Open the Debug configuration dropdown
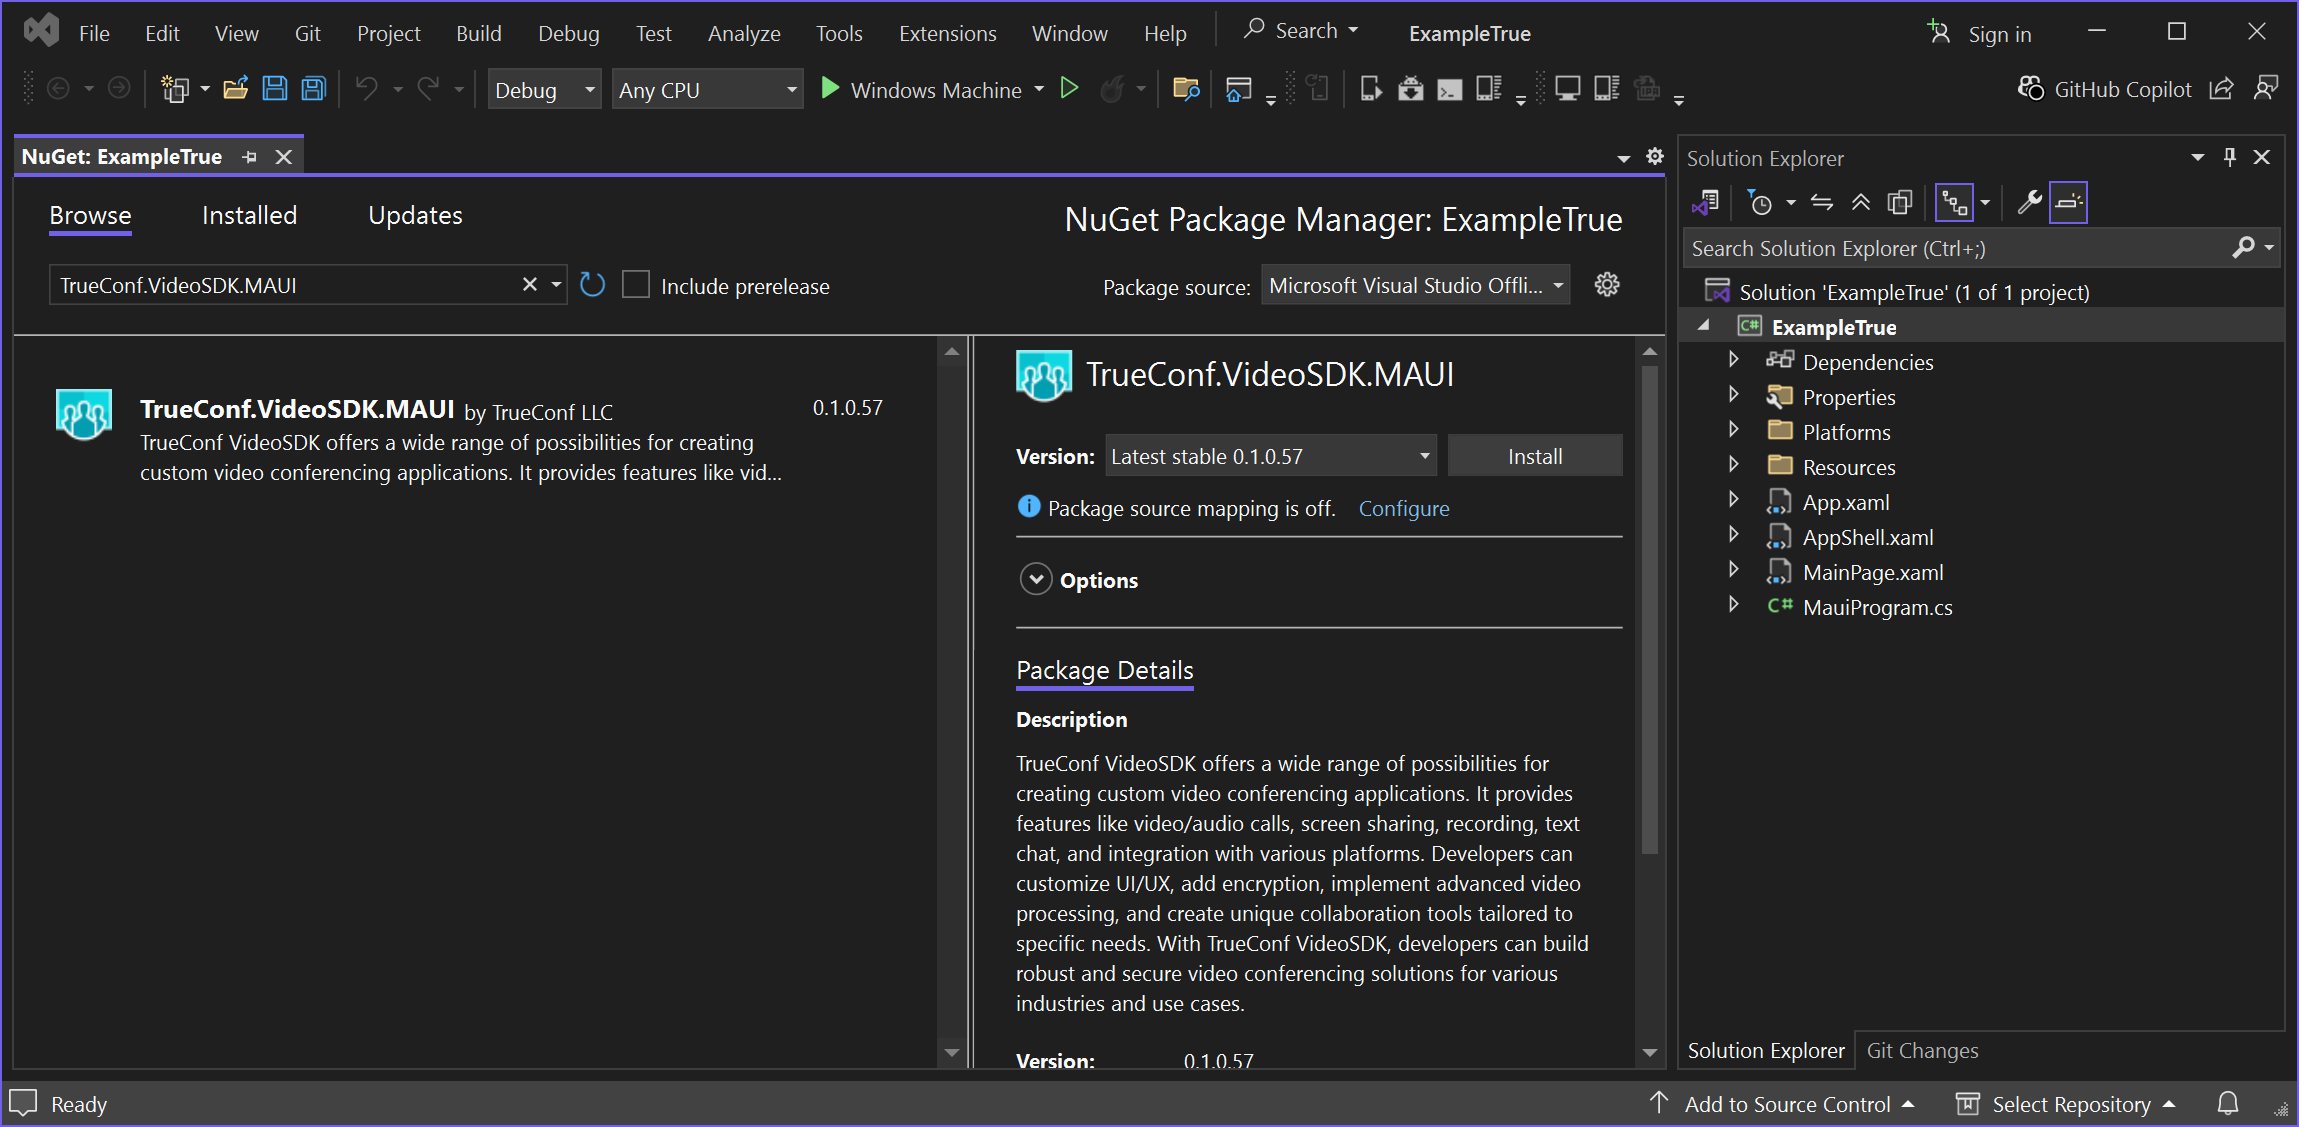Screen dimensions: 2299x1127 (544, 89)
